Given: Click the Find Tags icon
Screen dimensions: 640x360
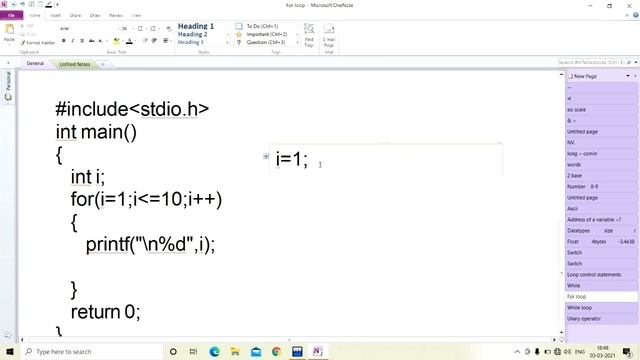Looking at the screenshot, I should 309,35.
